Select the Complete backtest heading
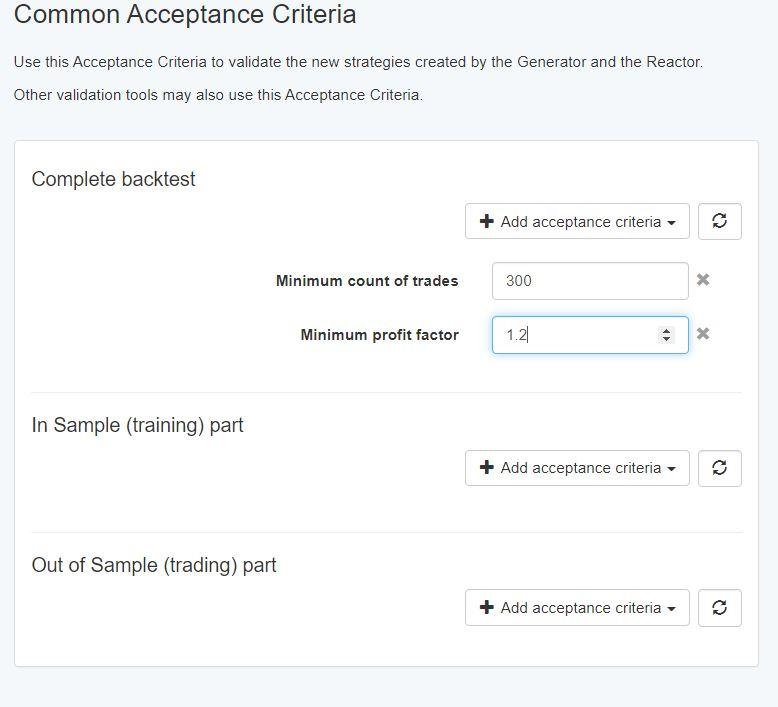 pos(114,179)
